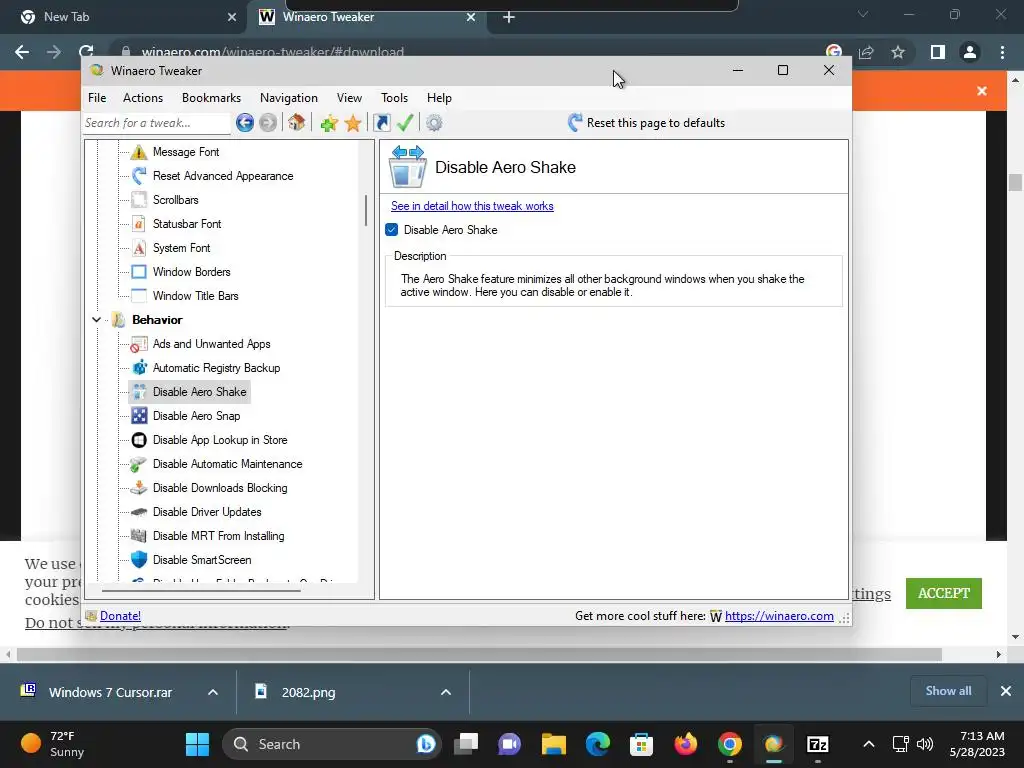1024x768 pixels.
Task: Go to Winaero Tweaker home page icon
Action: 296,123
